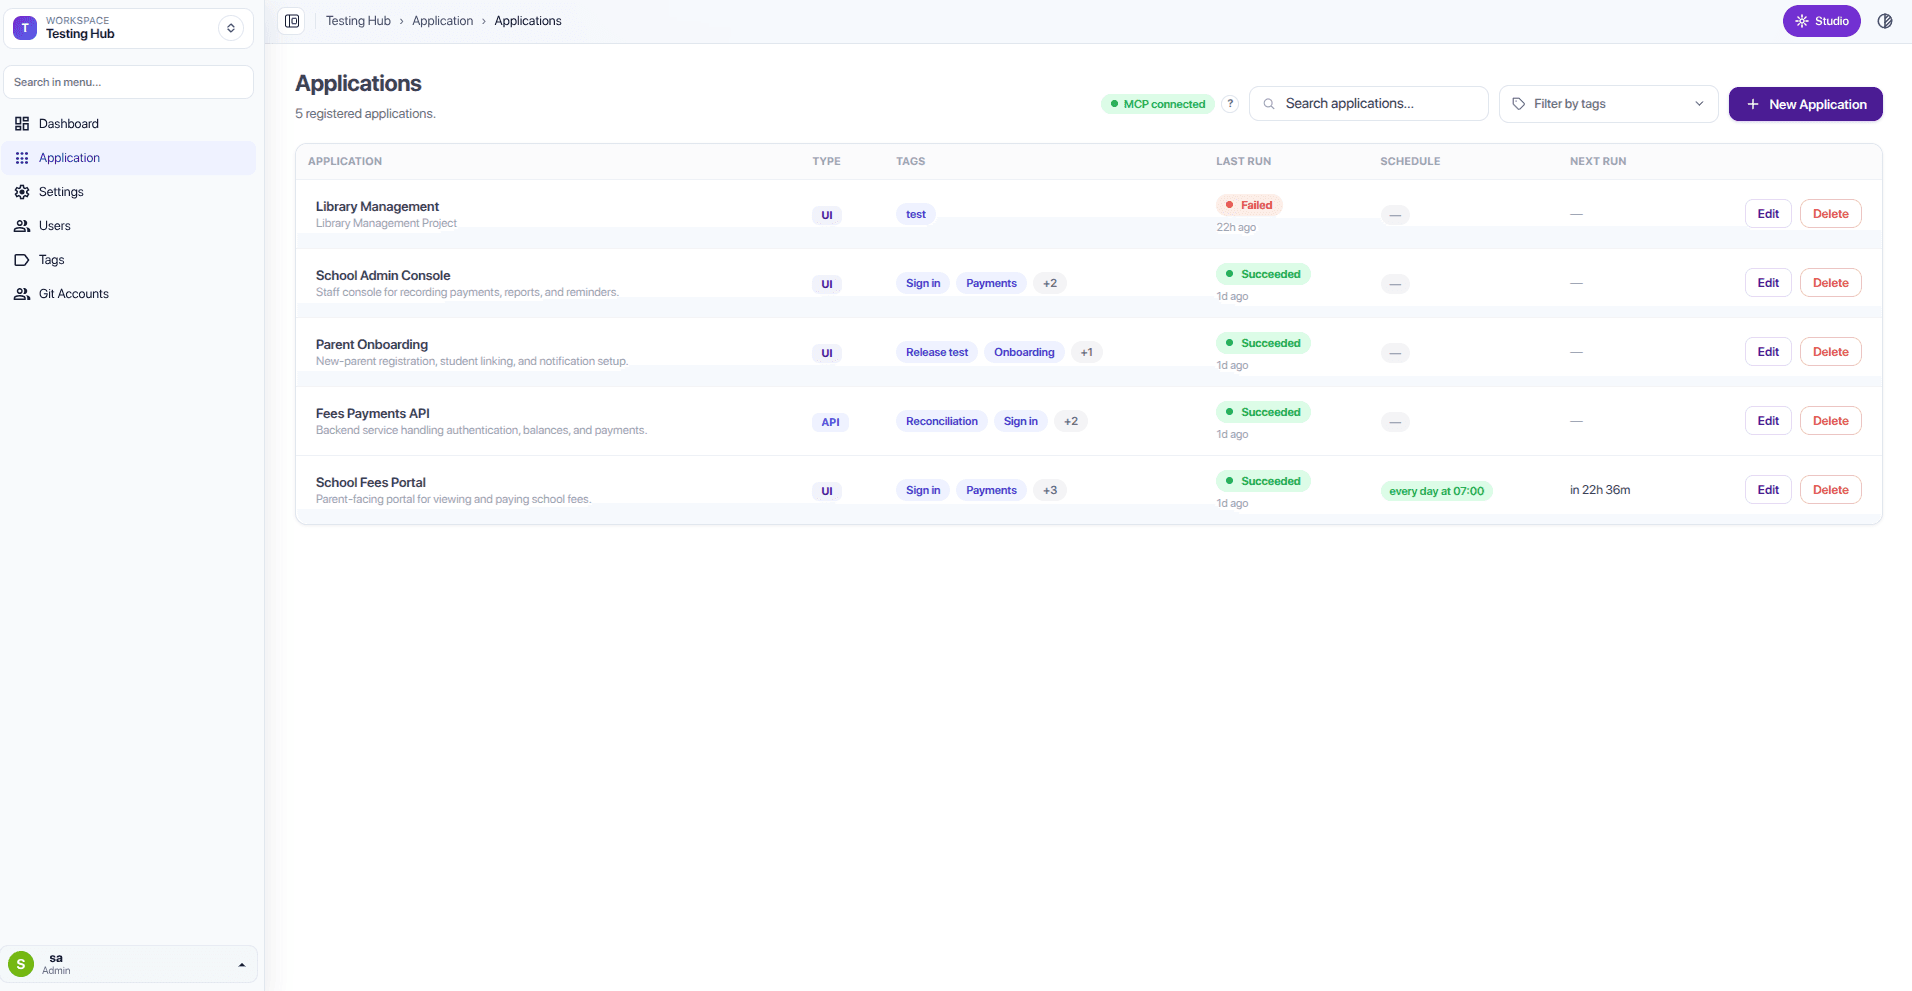This screenshot has width=1912, height=991.
Task: Open the Parent Onboarding application name
Action: pyautogui.click(x=372, y=345)
